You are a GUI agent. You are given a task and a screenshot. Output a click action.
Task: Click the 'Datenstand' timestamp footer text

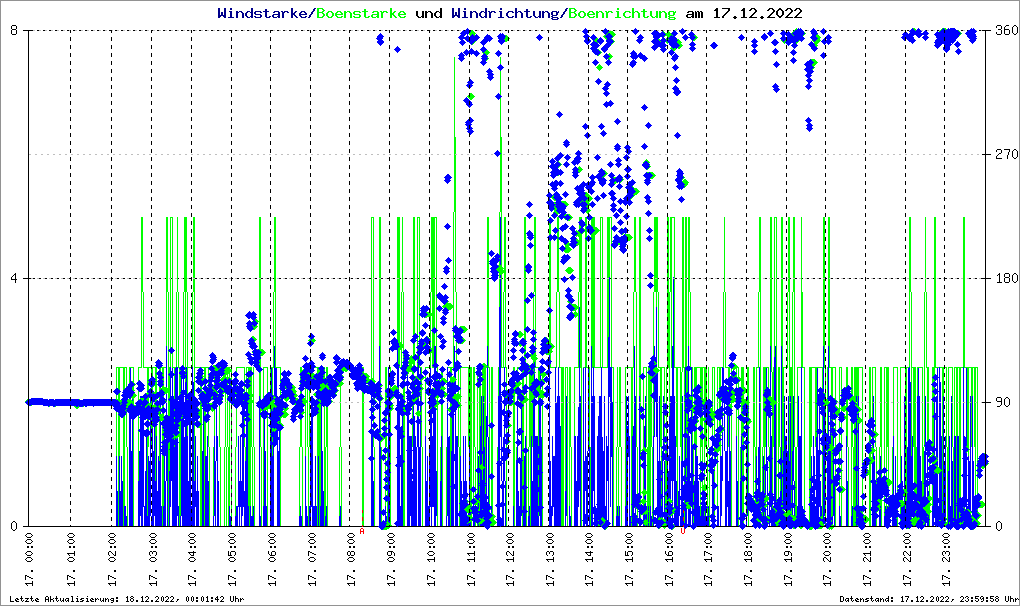click(925, 599)
